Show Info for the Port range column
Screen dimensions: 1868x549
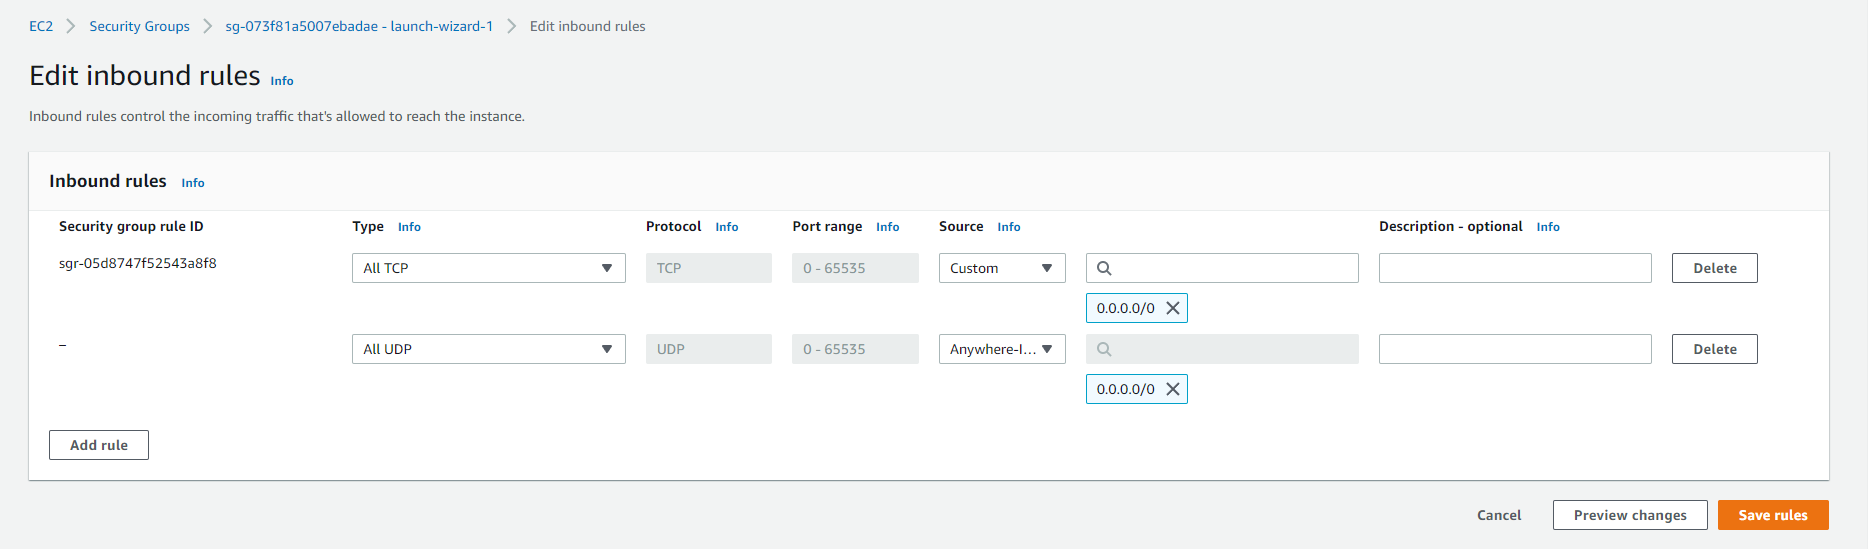887,227
